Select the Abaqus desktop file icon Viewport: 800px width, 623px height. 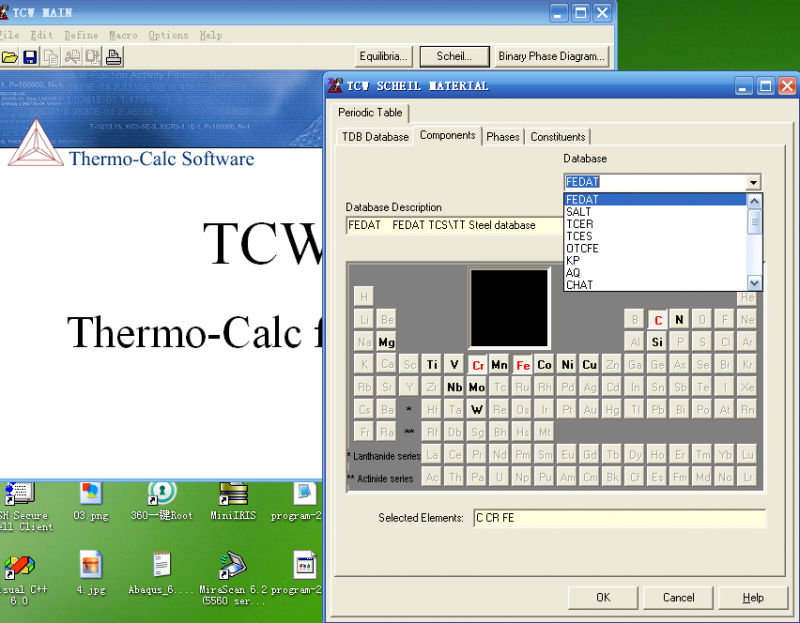(x=160, y=572)
